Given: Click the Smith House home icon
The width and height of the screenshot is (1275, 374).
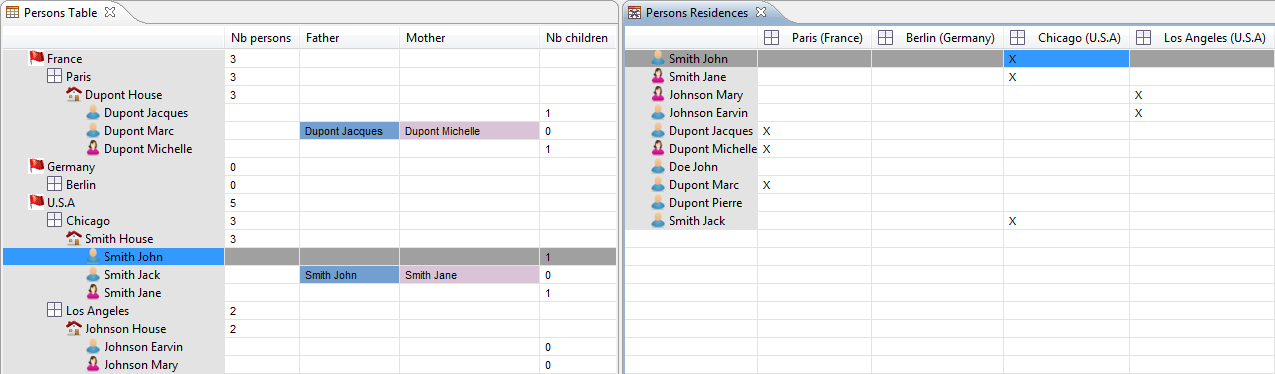Looking at the screenshot, I should click(74, 239).
